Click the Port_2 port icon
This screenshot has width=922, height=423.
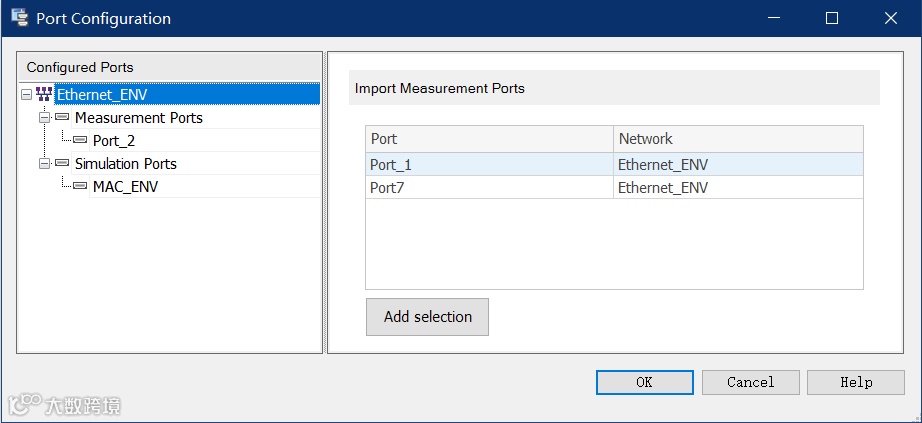pos(81,141)
